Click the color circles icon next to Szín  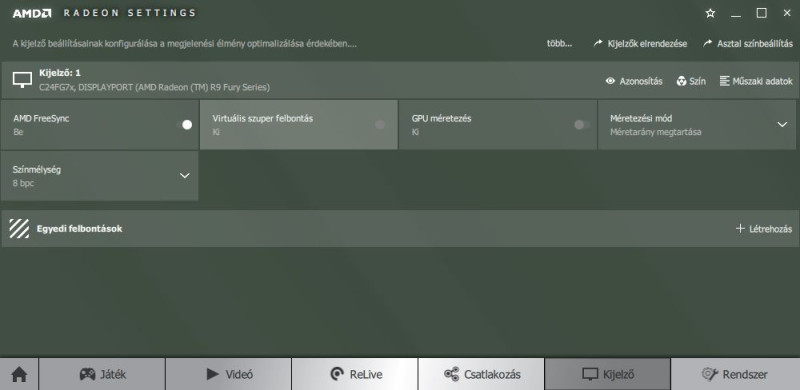681,81
